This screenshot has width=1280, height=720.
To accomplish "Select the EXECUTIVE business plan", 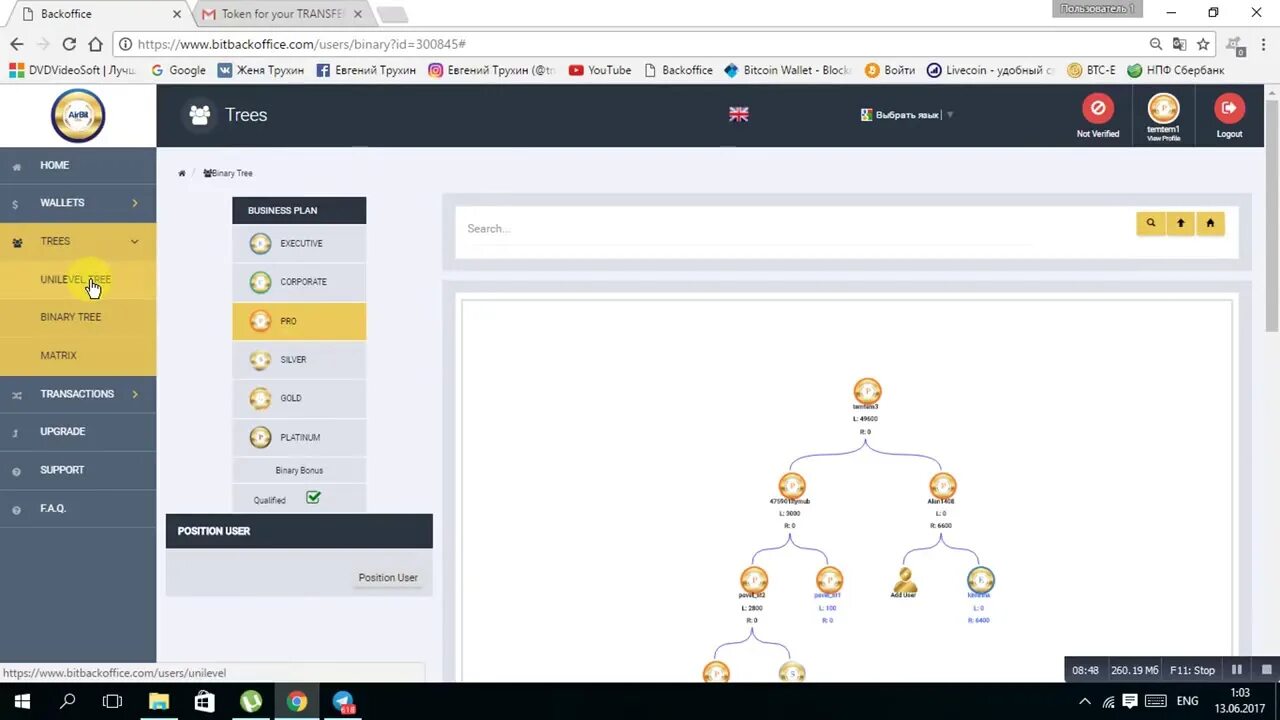I will pos(299,244).
